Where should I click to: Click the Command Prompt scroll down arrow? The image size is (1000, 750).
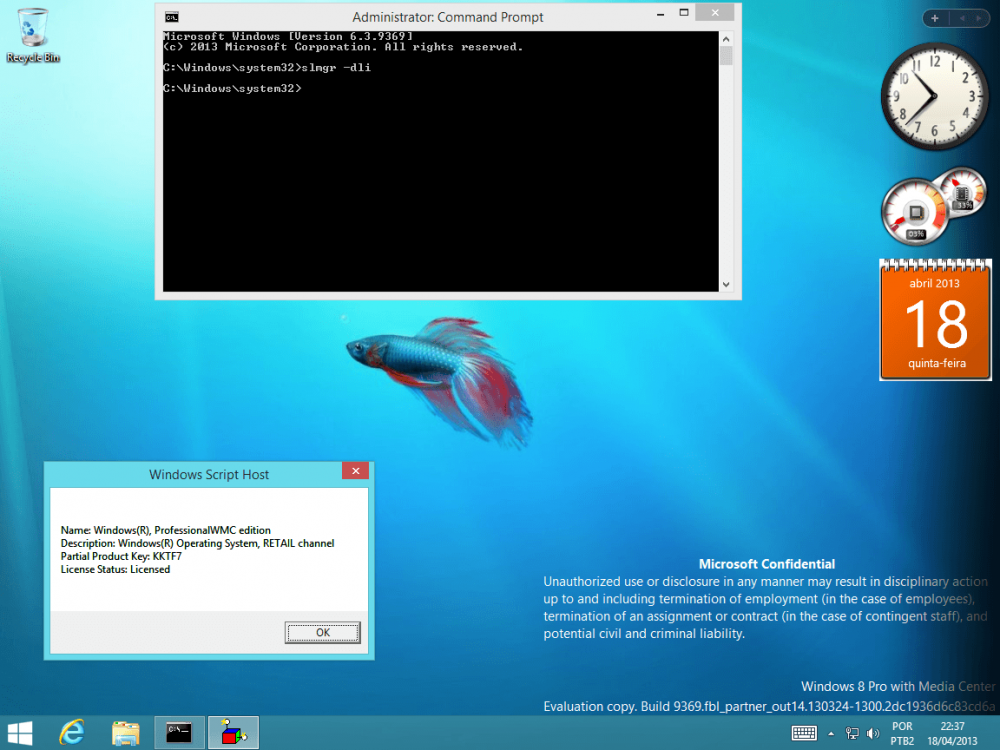pyautogui.click(x=726, y=284)
